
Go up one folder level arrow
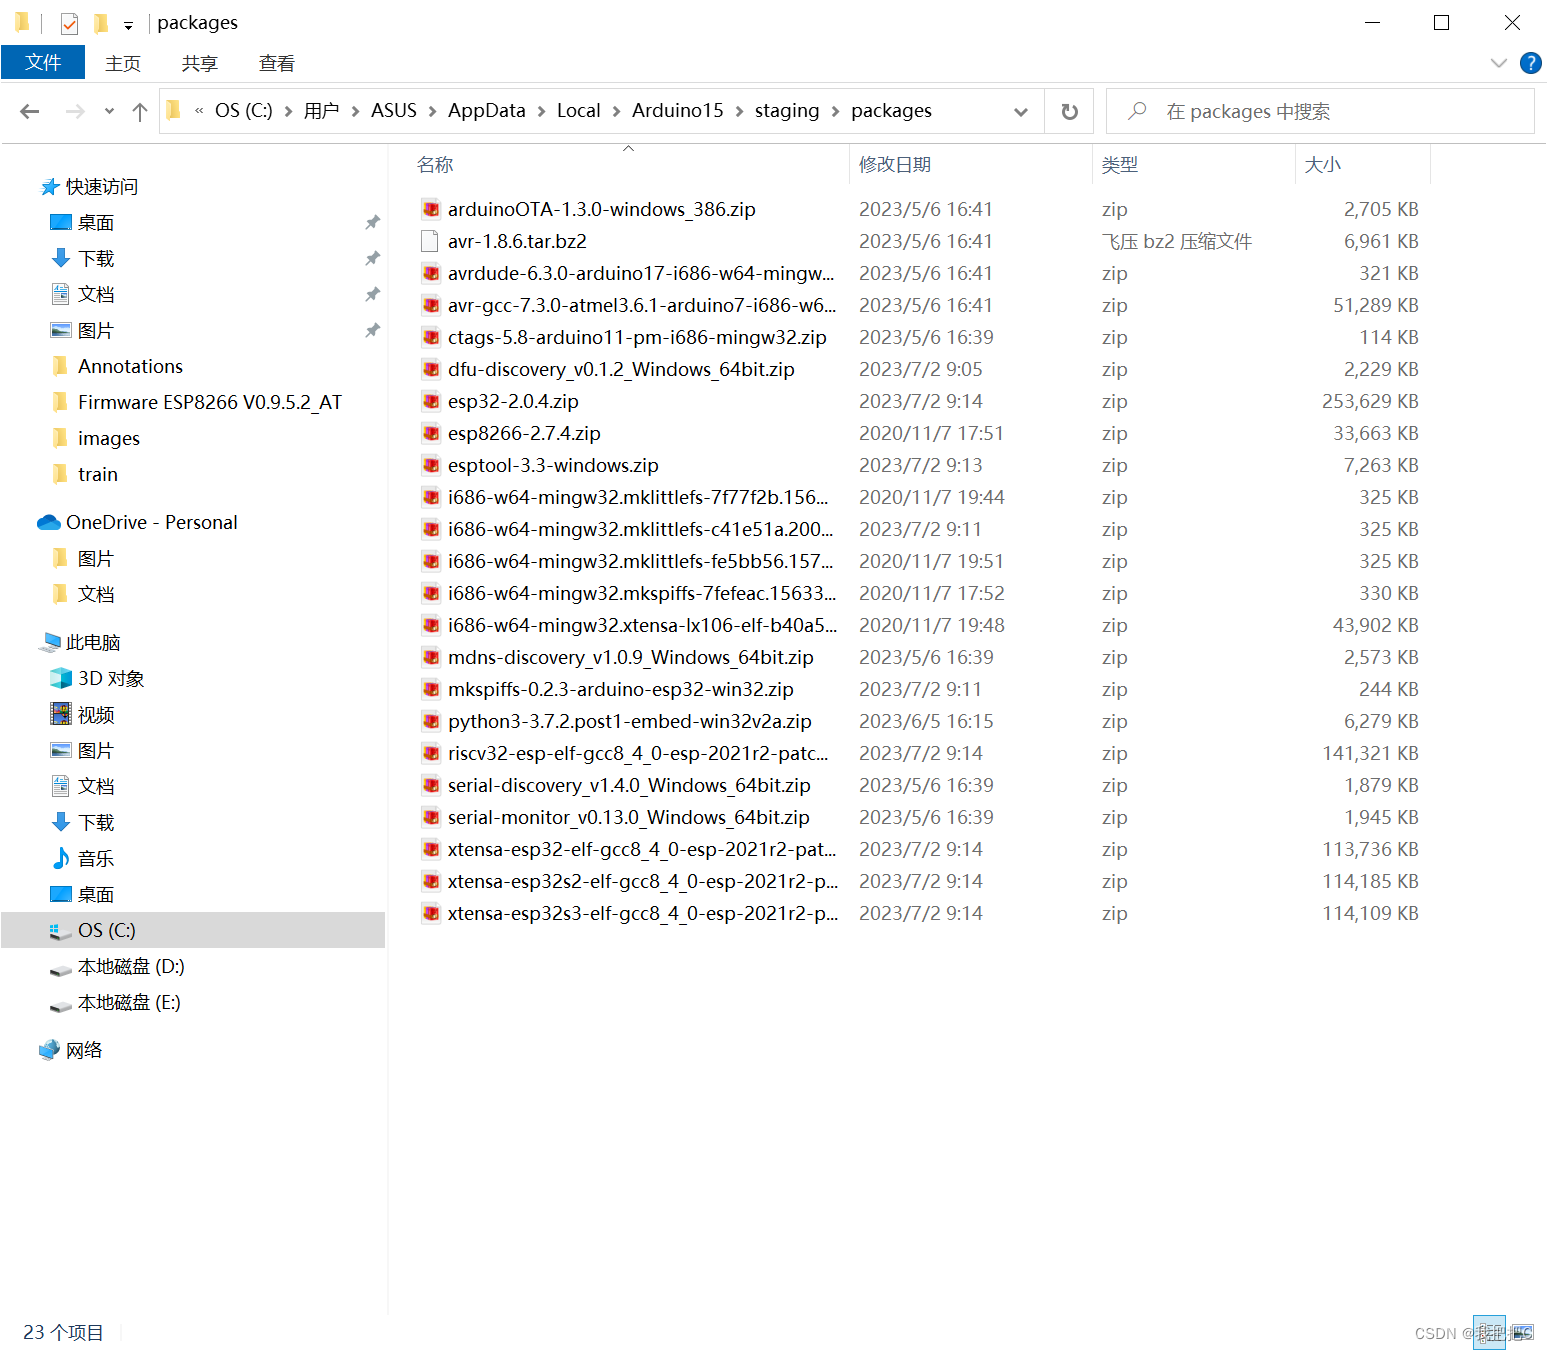click(x=140, y=111)
